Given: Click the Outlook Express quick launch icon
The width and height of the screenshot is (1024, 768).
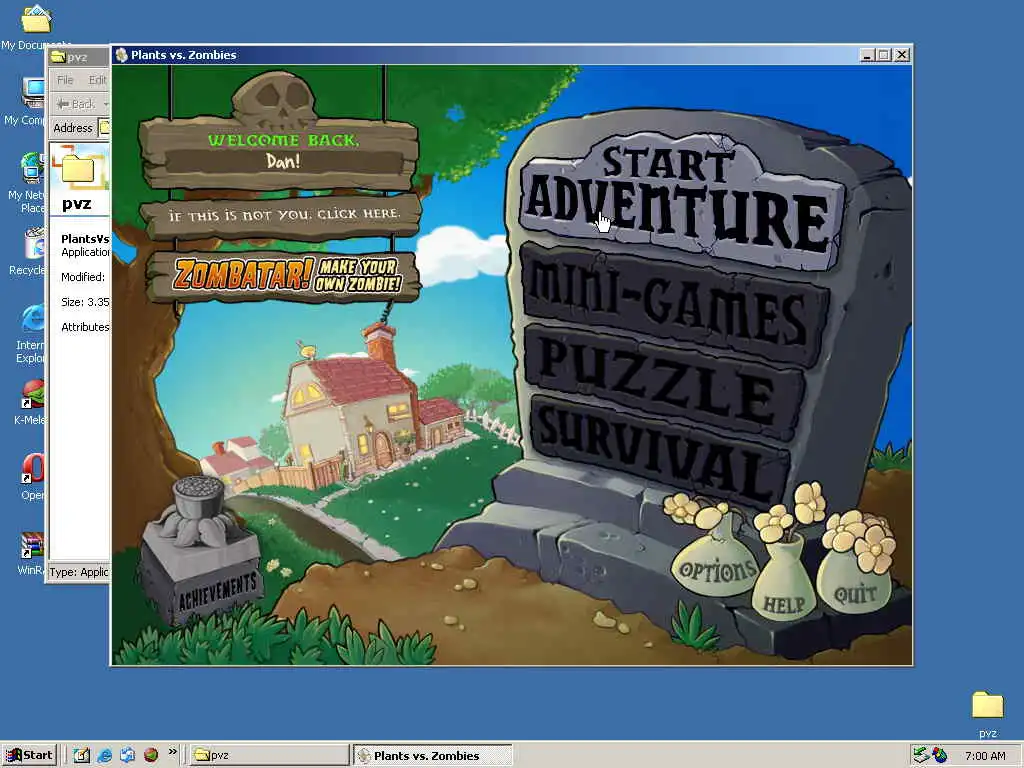Looking at the screenshot, I should click(127, 755).
